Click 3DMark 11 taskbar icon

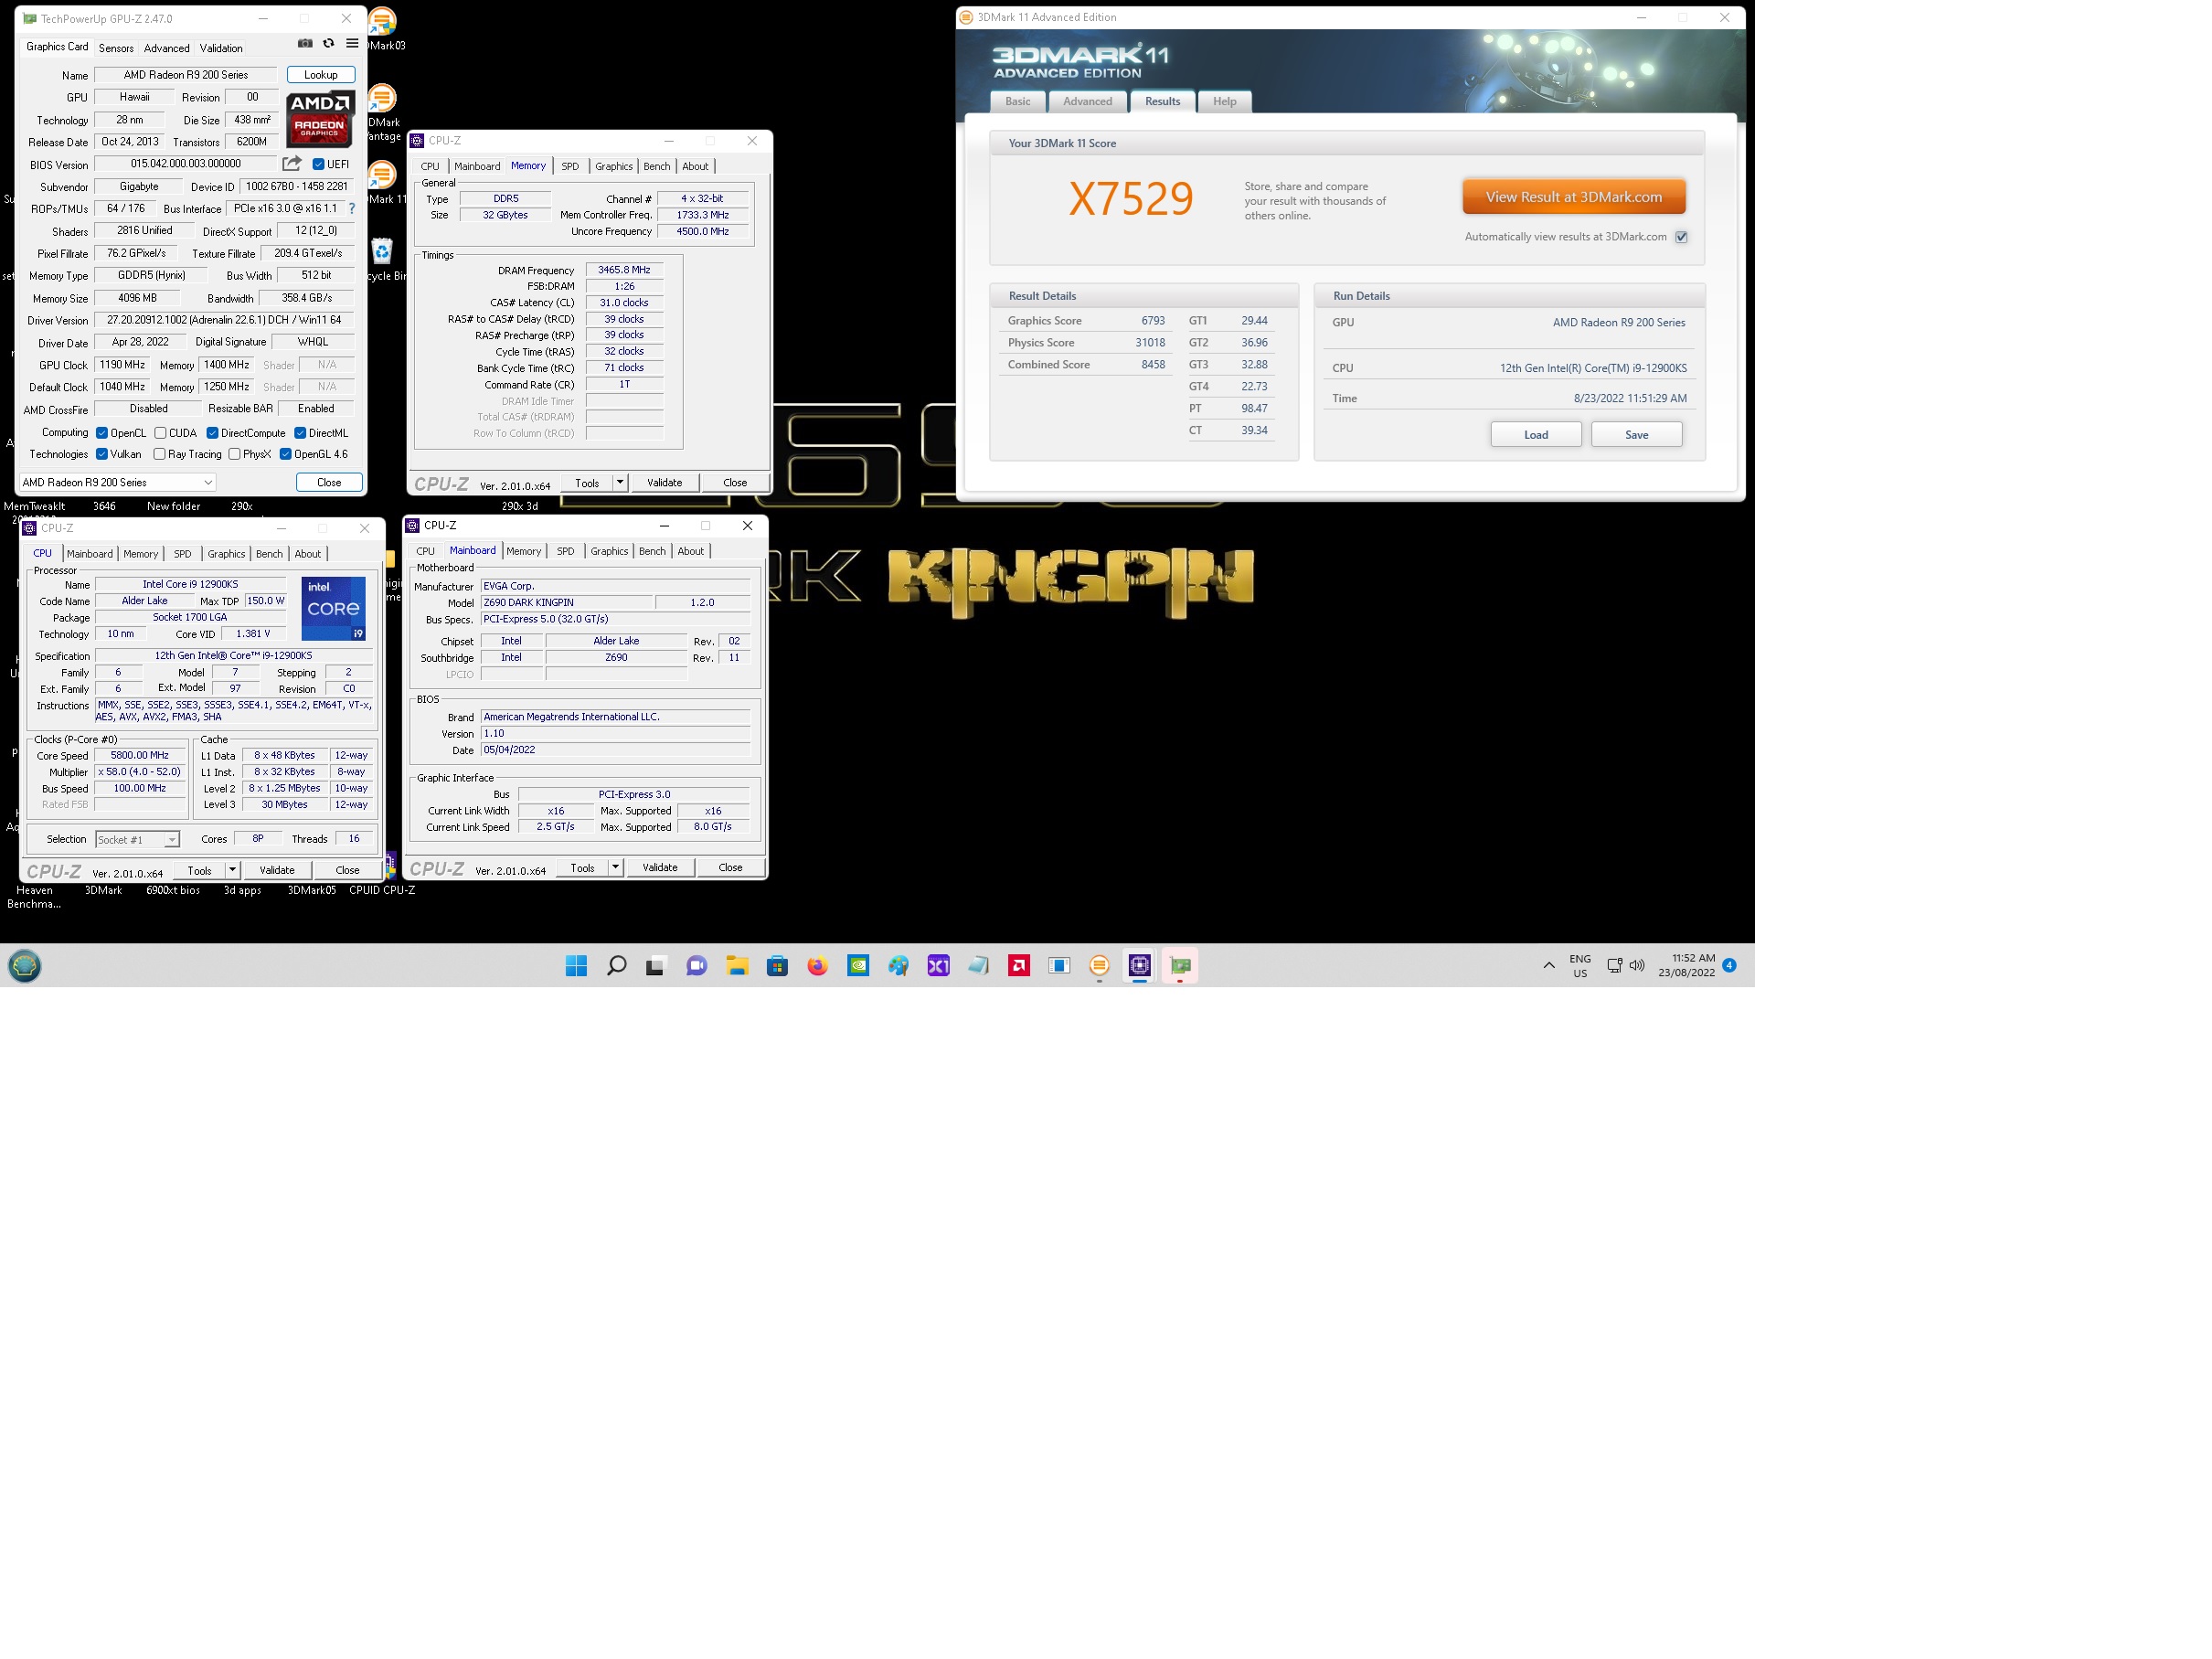(x=1099, y=965)
